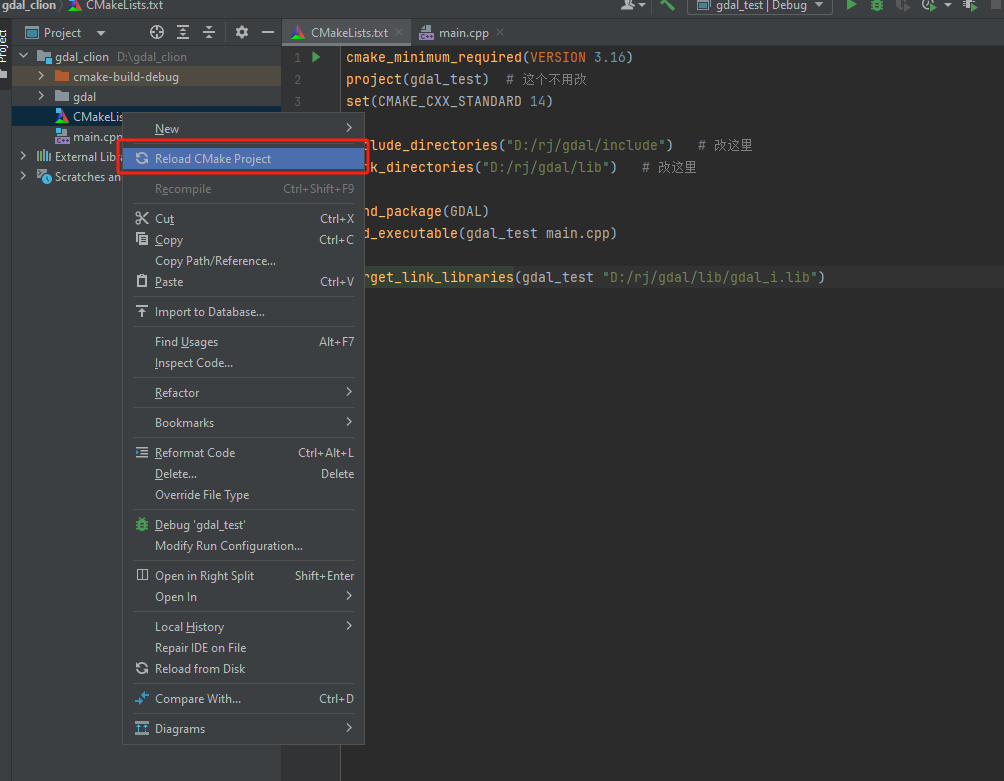Run gdal_test with the green play button
Screen dimensions: 1004x781
pyautogui.click(x=851, y=6)
